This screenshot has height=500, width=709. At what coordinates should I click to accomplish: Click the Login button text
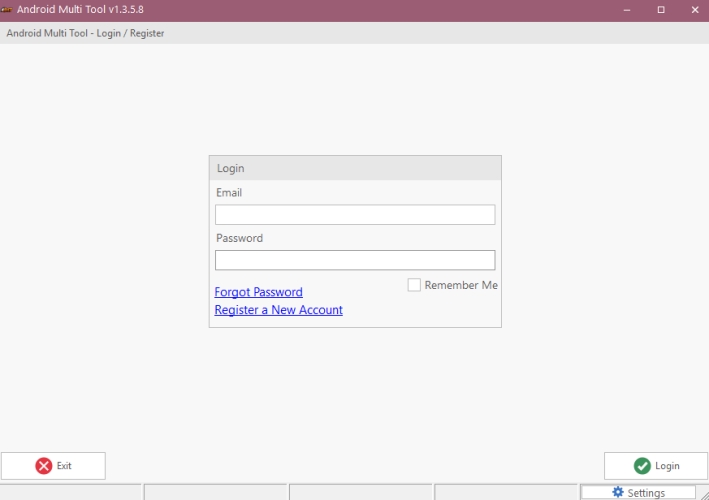667,466
